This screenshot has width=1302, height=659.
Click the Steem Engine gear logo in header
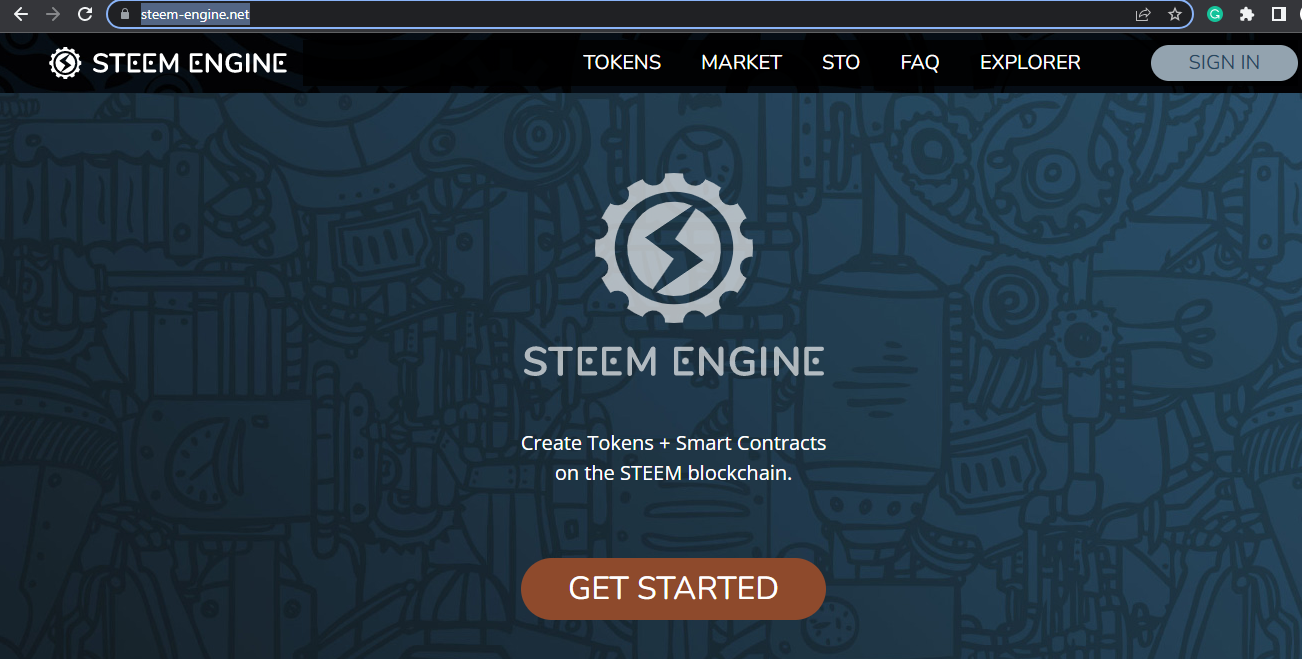coord(65,63)
